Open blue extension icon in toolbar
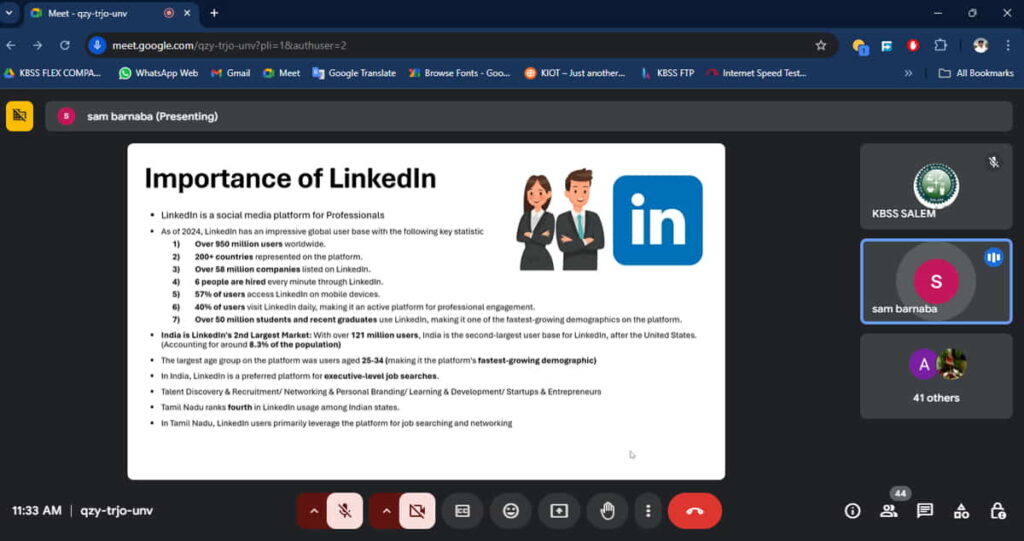Image resolution: width=1024 pixels, height=541 pixels. pyautogui.click(x=886, y=46)
